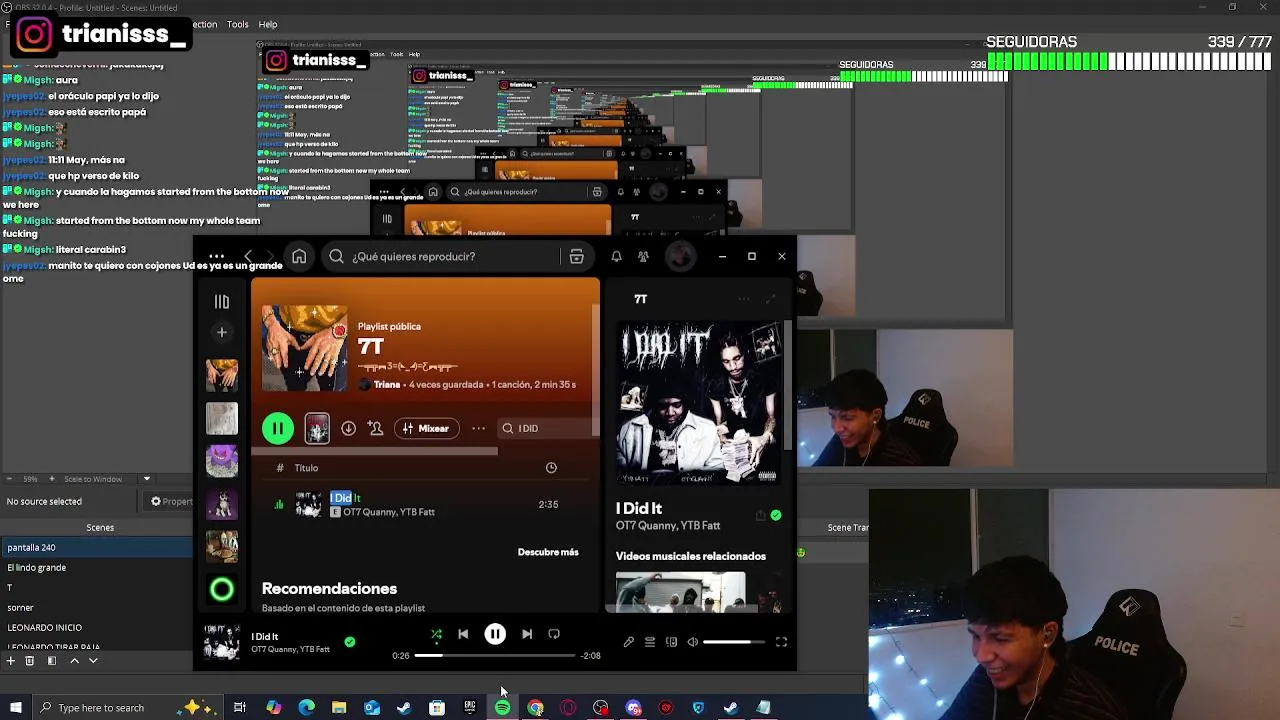Open the green ring playlist in sidebar

[x=222, y=590]
